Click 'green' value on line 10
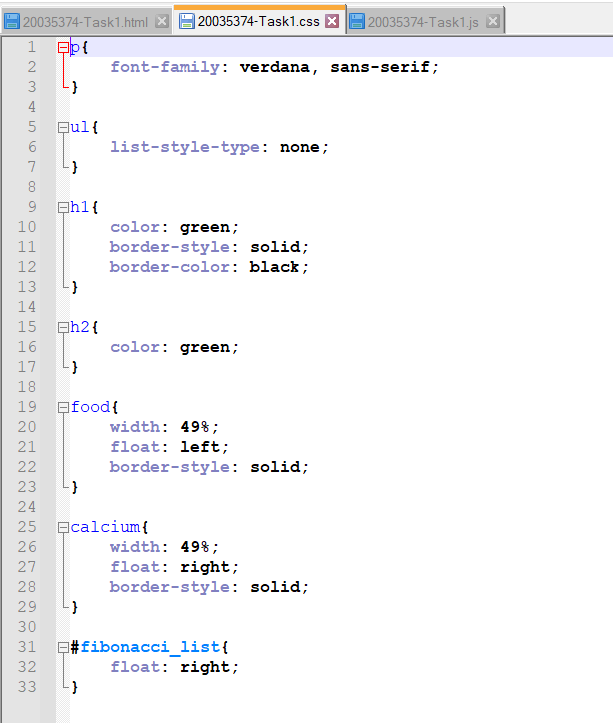 coord(205,227)
